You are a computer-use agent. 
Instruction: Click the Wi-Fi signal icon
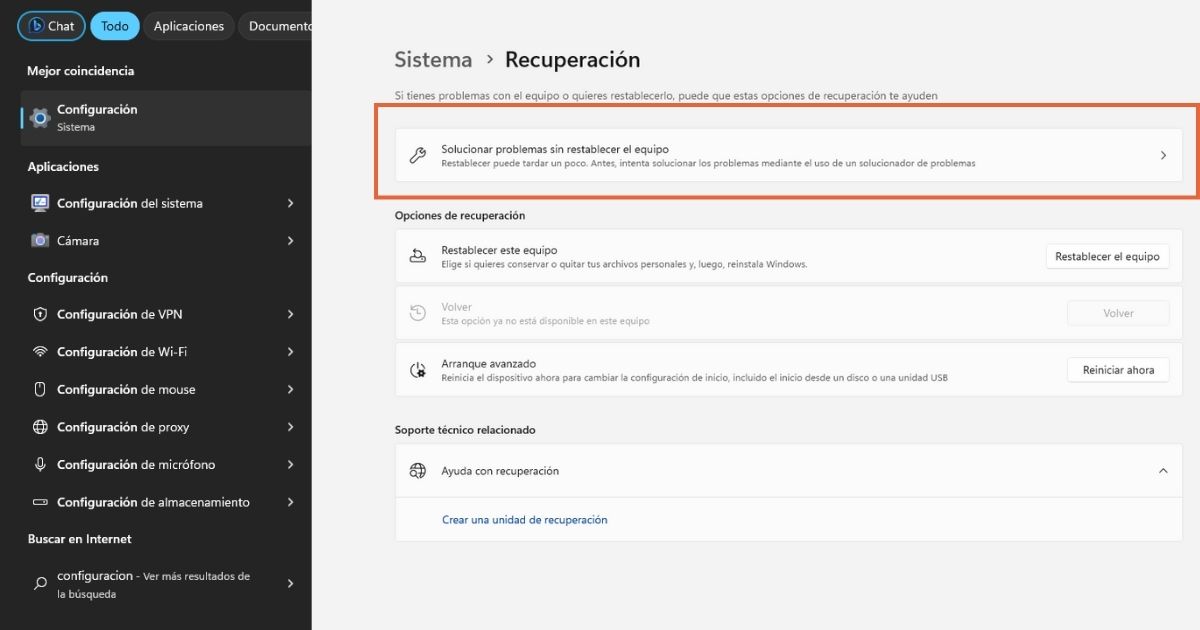(40, 352)
